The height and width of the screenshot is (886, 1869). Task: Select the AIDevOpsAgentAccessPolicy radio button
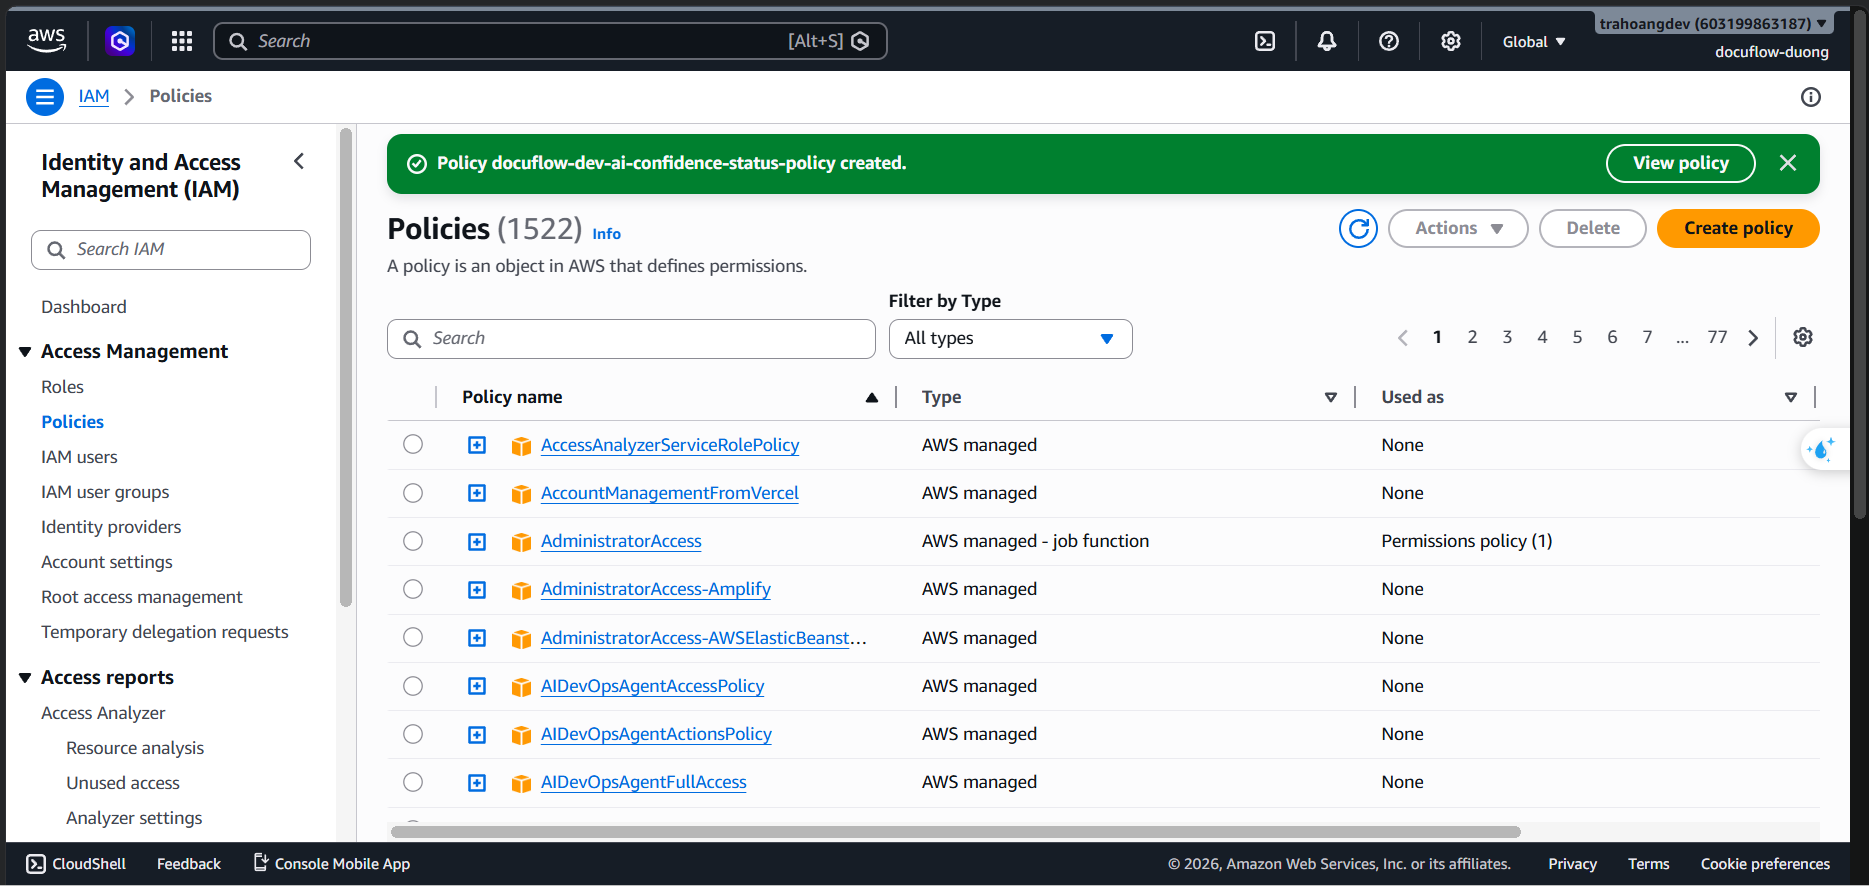coord(413,686)
